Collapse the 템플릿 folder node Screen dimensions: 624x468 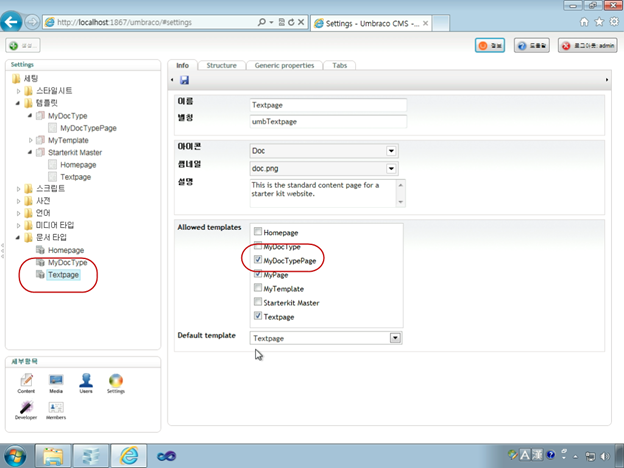18,103
